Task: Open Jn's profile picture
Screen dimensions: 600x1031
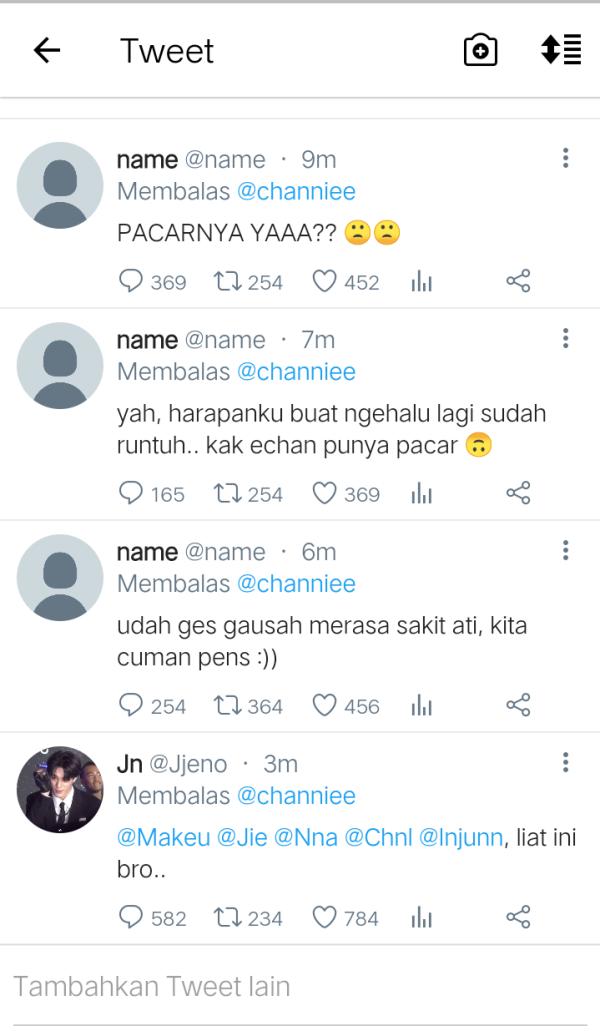Action: point(60,789)
